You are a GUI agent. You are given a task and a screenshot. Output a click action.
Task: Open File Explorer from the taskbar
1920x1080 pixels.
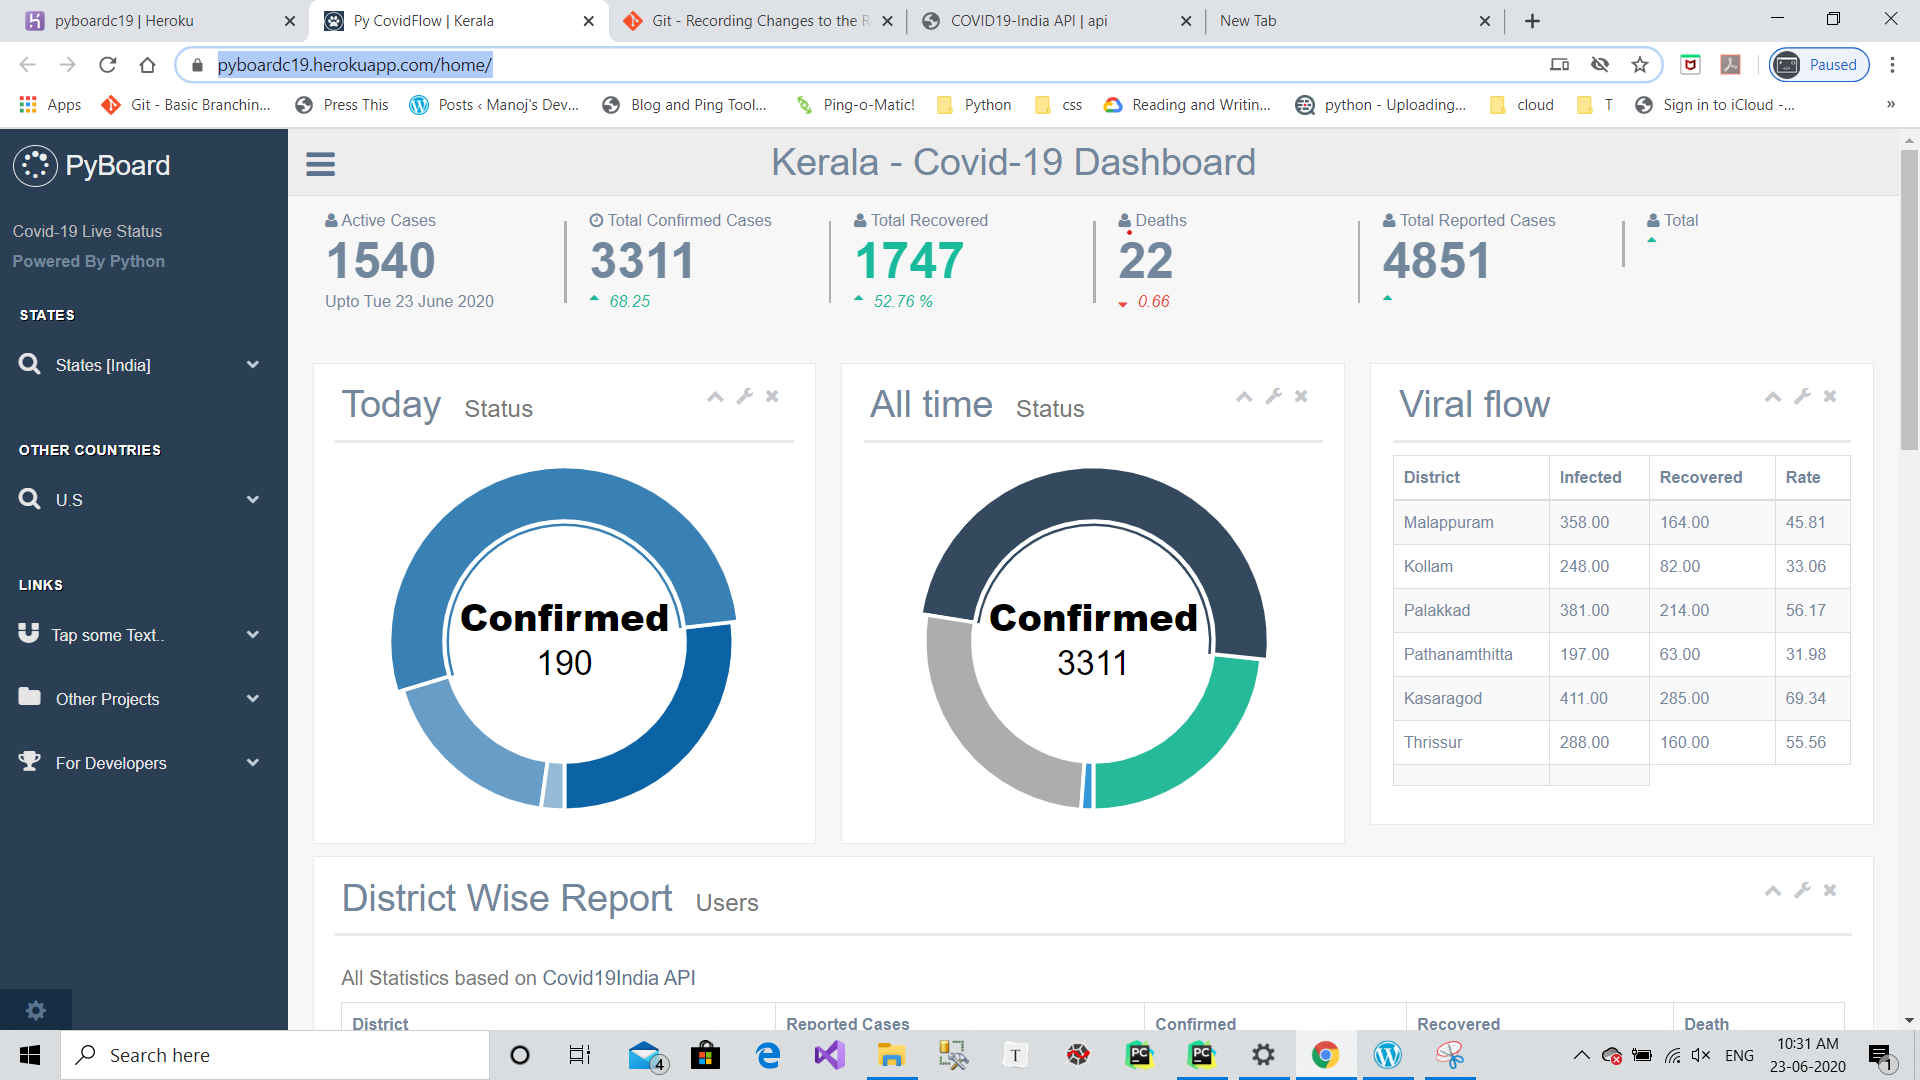[x=891, y=1055]
